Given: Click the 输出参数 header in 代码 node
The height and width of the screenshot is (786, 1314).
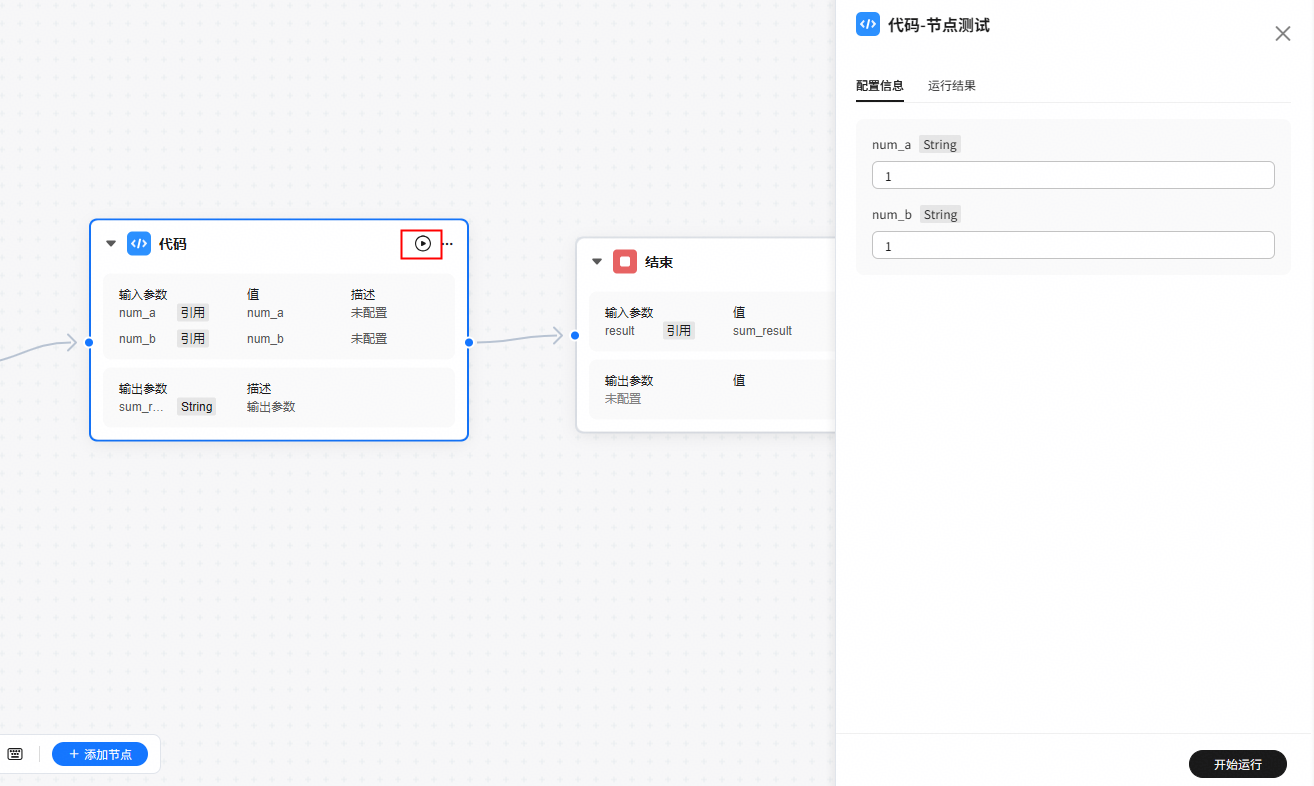Looking at the screenshot, I should point(143,389).
